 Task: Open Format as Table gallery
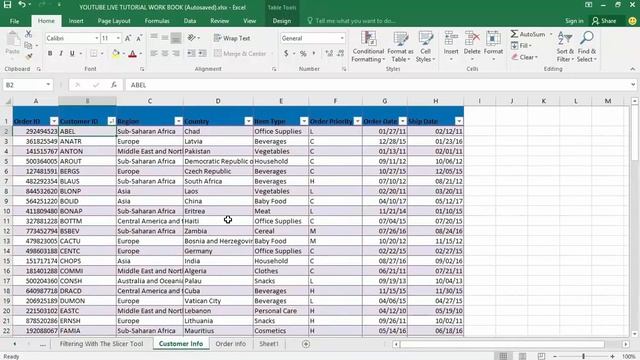coord(400,47)
